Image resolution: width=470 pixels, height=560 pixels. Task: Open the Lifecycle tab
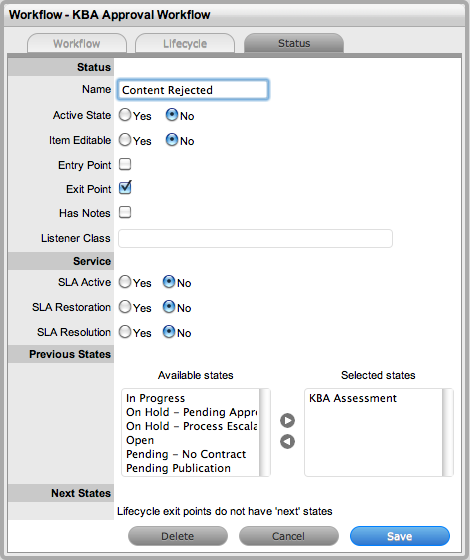pos(185,43)
